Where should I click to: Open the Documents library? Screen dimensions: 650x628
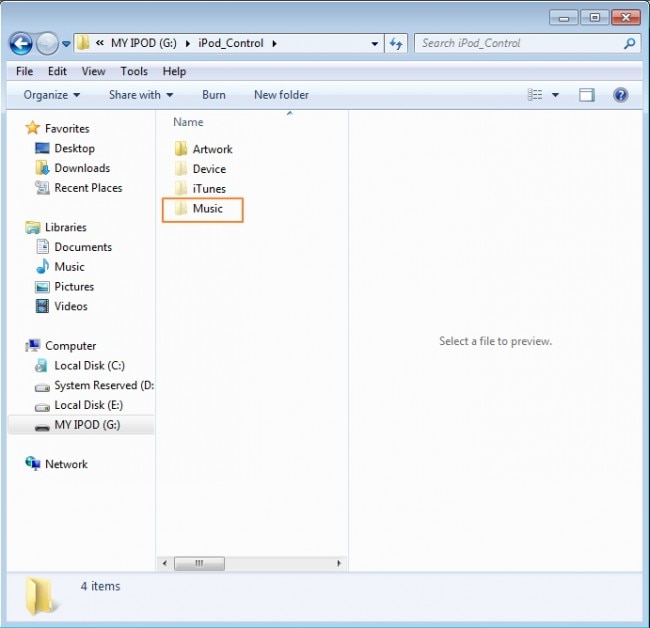74,247
